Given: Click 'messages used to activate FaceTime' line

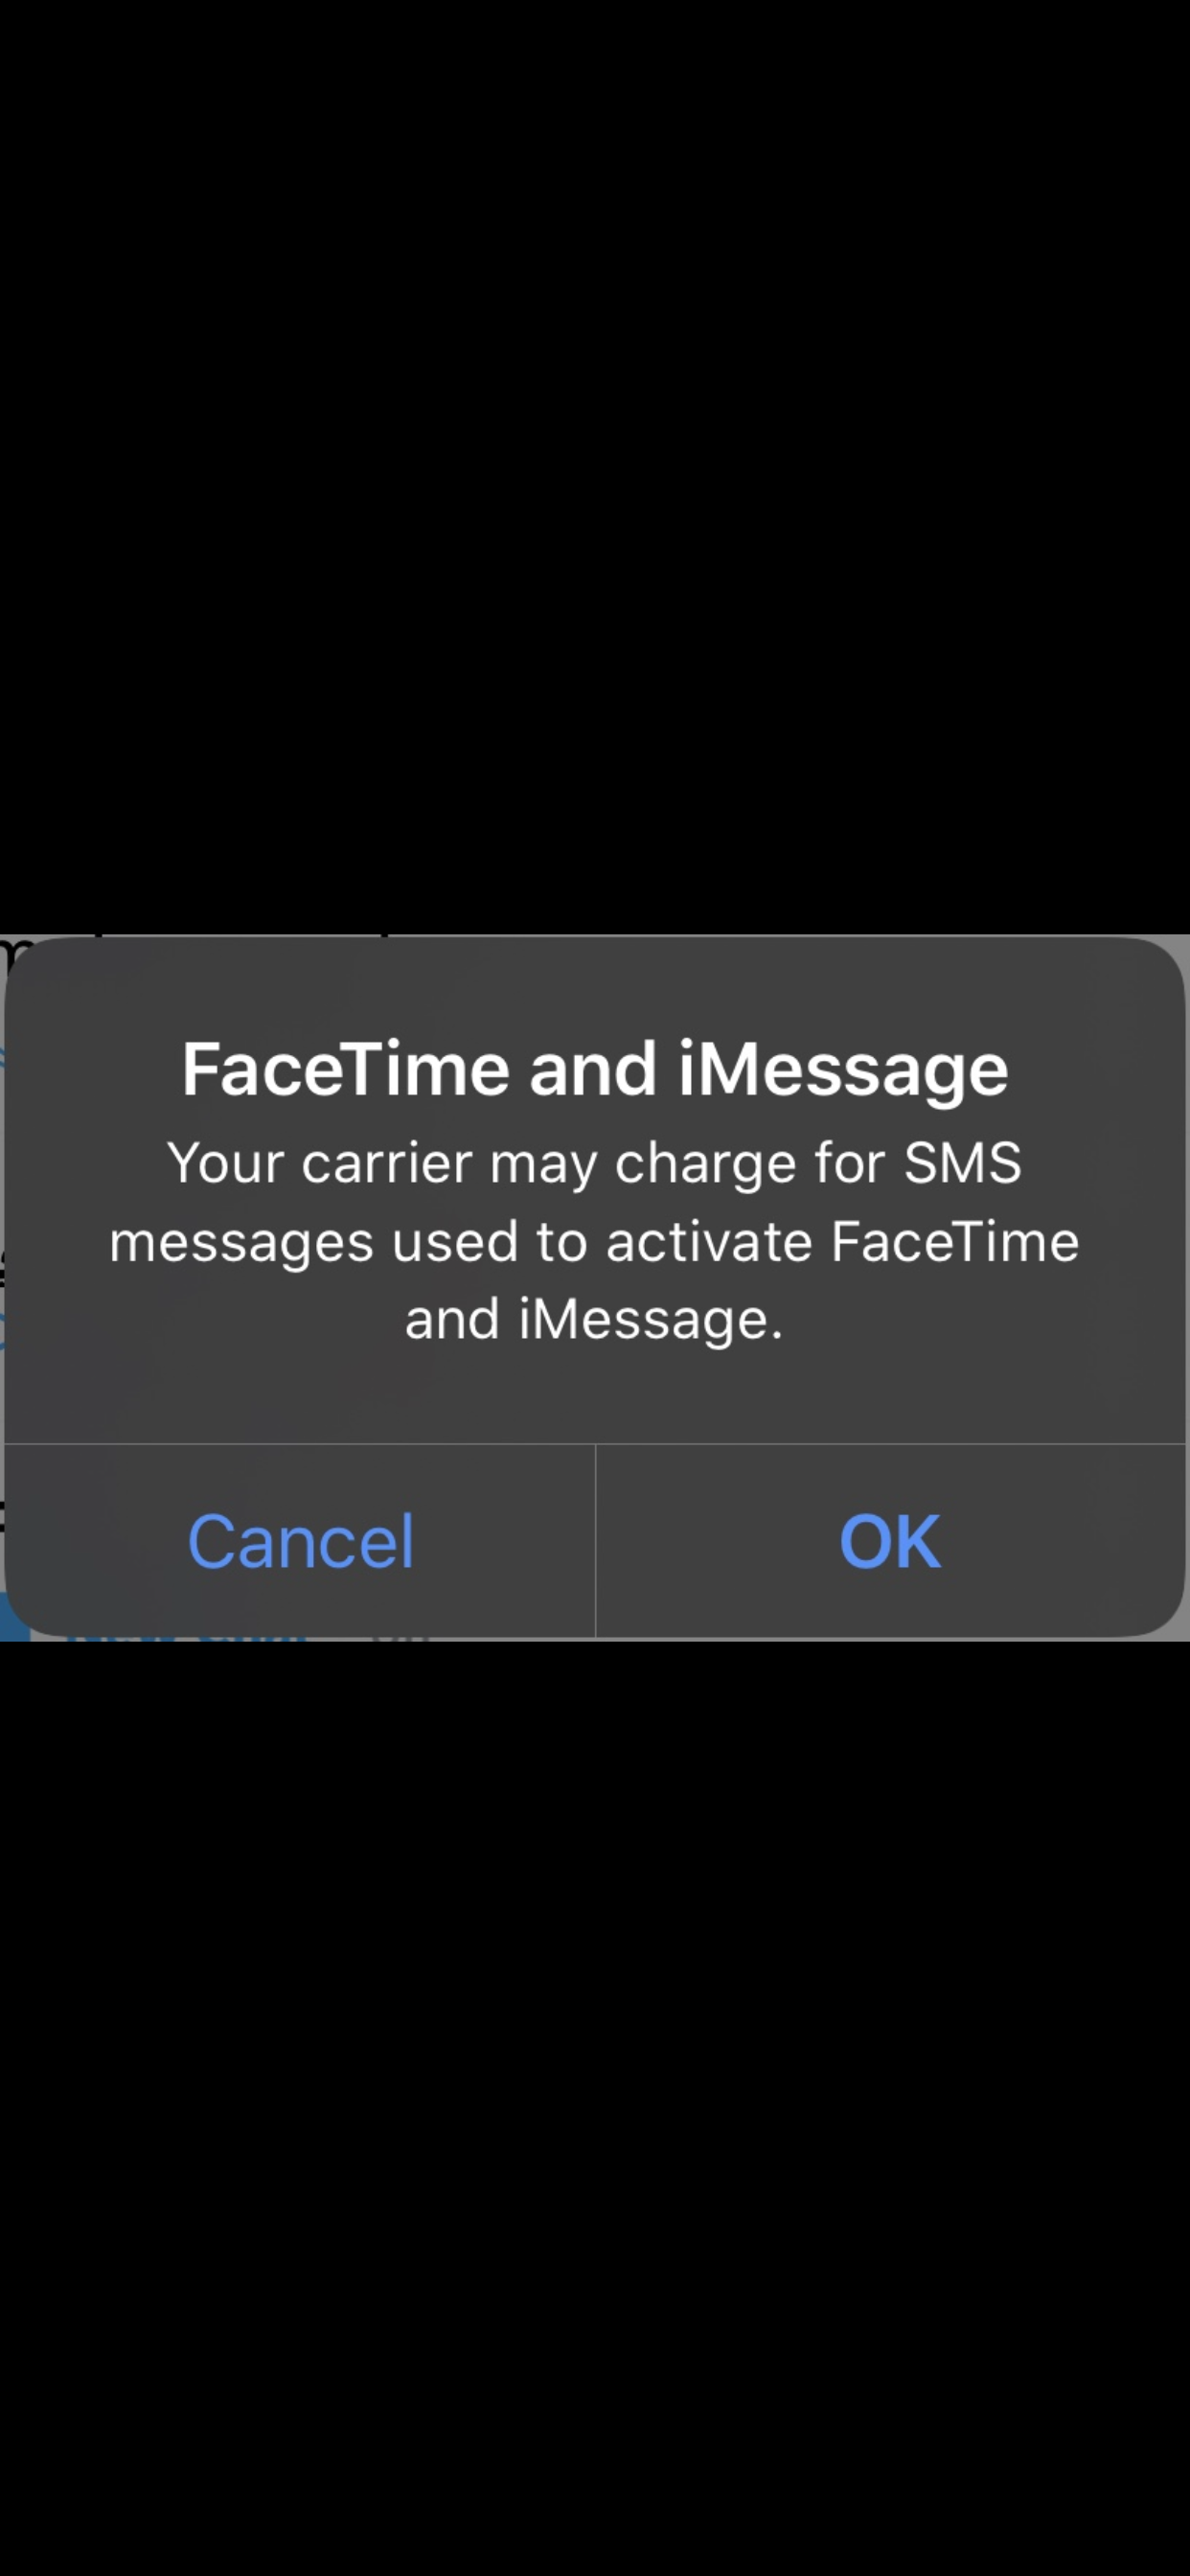Looking at the screenshot, I should coord(595,1242).
